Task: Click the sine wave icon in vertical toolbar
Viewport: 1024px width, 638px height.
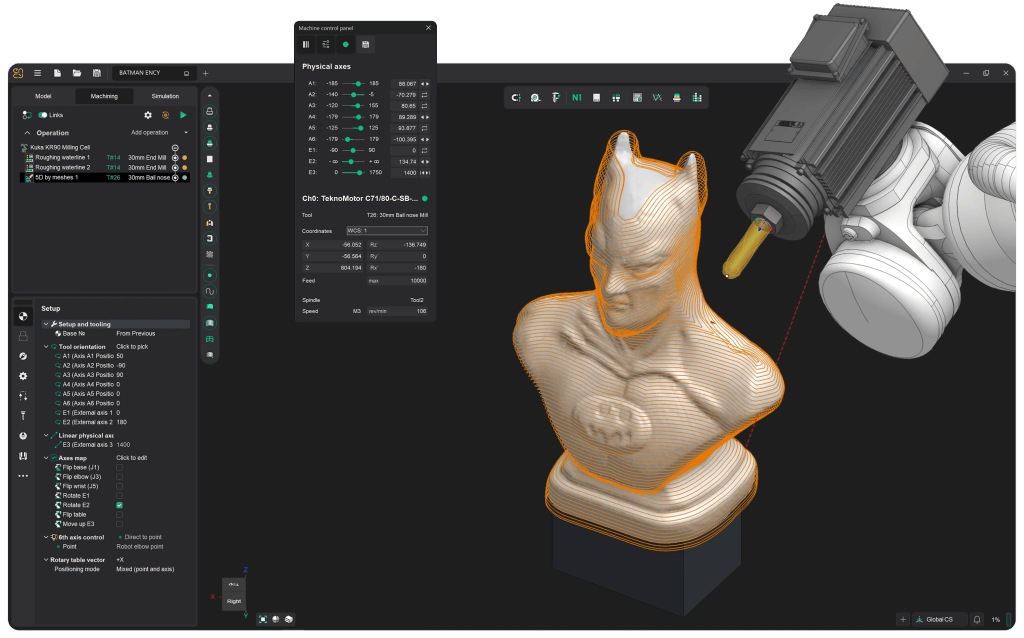Action: tap(210, 291)
